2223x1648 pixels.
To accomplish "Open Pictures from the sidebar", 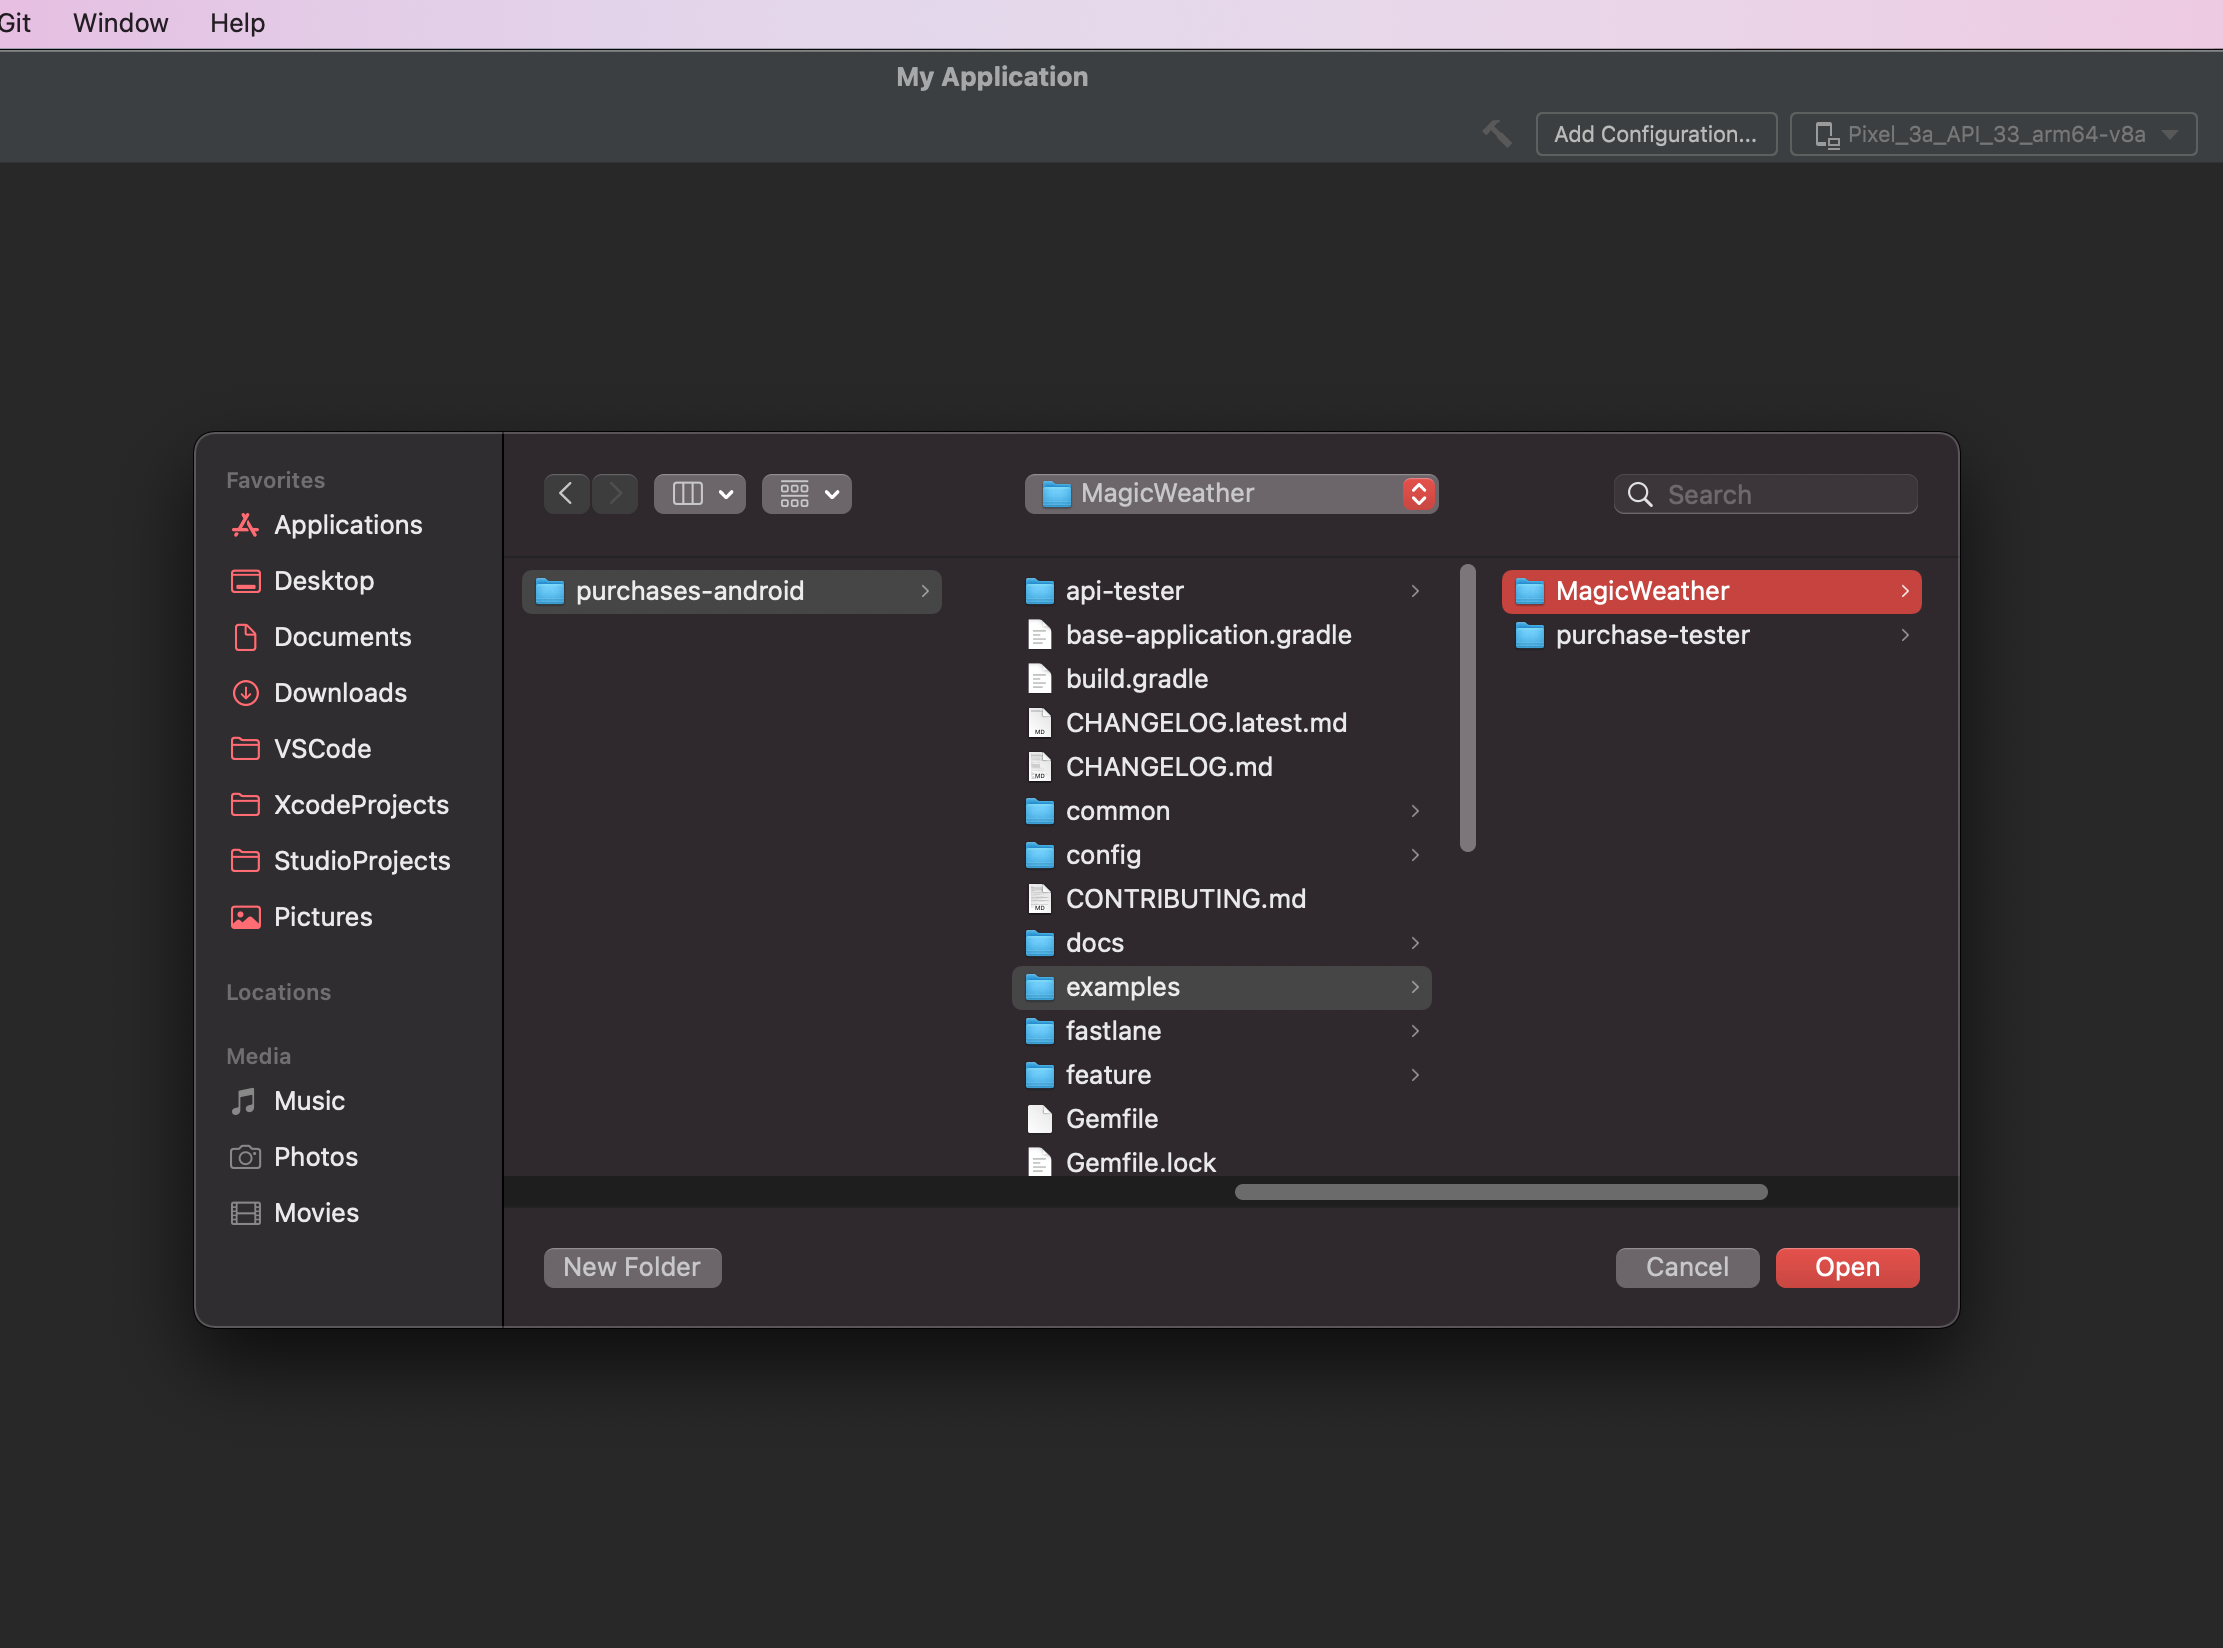I will pyautogui.click(x=323, y=917).
